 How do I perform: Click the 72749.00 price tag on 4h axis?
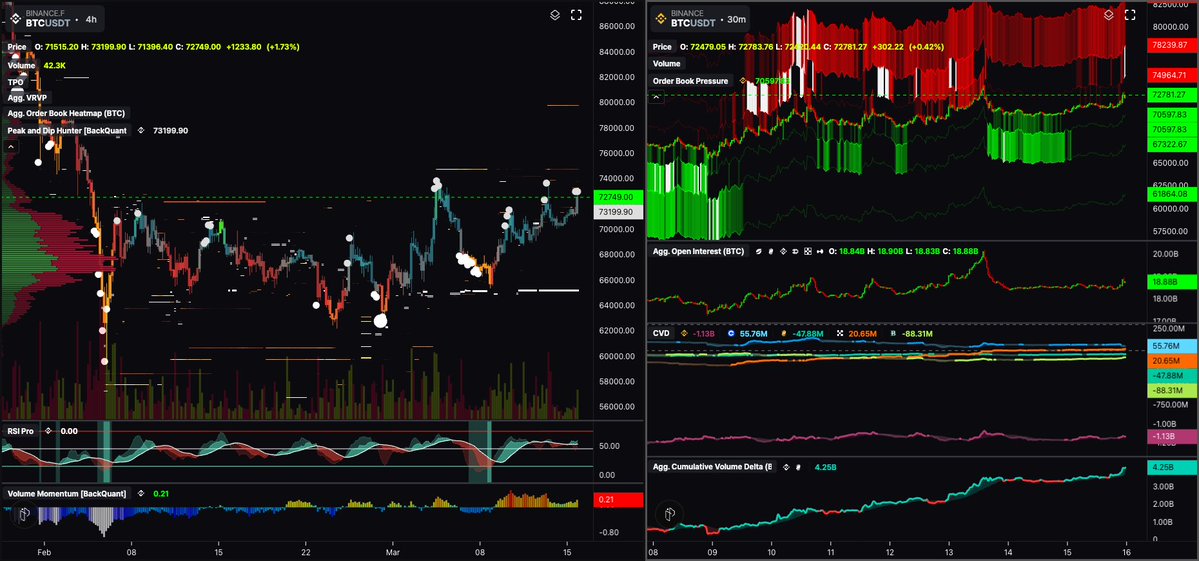click(618, 198)
